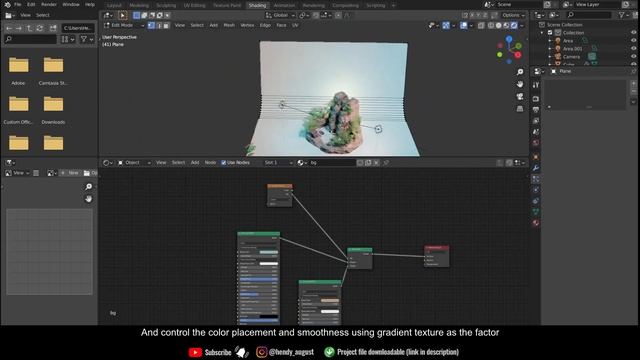Open the Modifiers wrench properties tab
The image size is (640, 360).
[536, 168]
